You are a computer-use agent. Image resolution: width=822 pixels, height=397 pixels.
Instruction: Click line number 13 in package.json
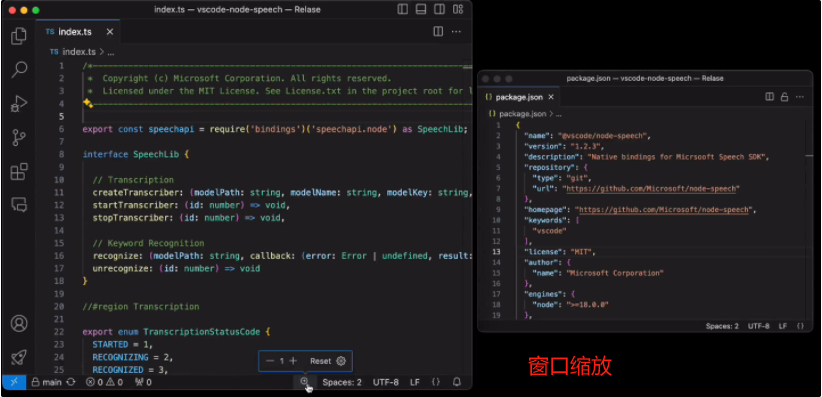tap(496, 252)
